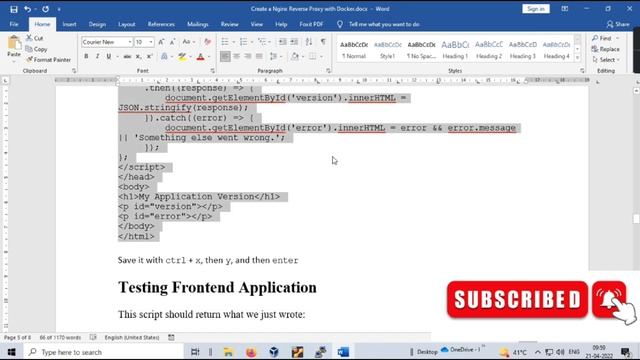Screen dimensions: 640x360
Task: Click the vertical scrollbar thumb
Action: click(636, 219)
